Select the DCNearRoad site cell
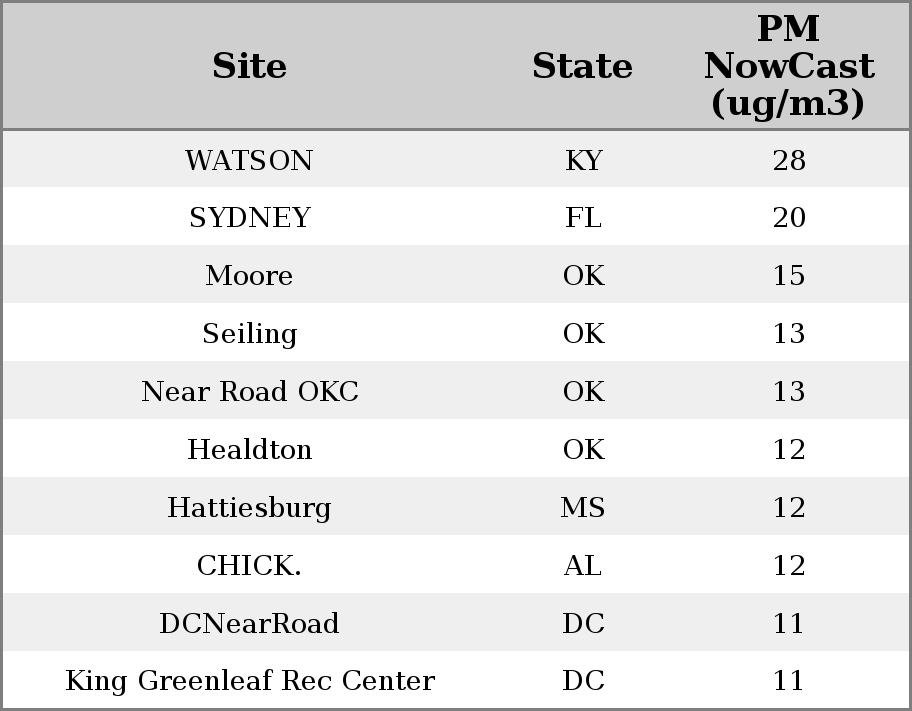912x711 pixels. click(x=249, y=624)
